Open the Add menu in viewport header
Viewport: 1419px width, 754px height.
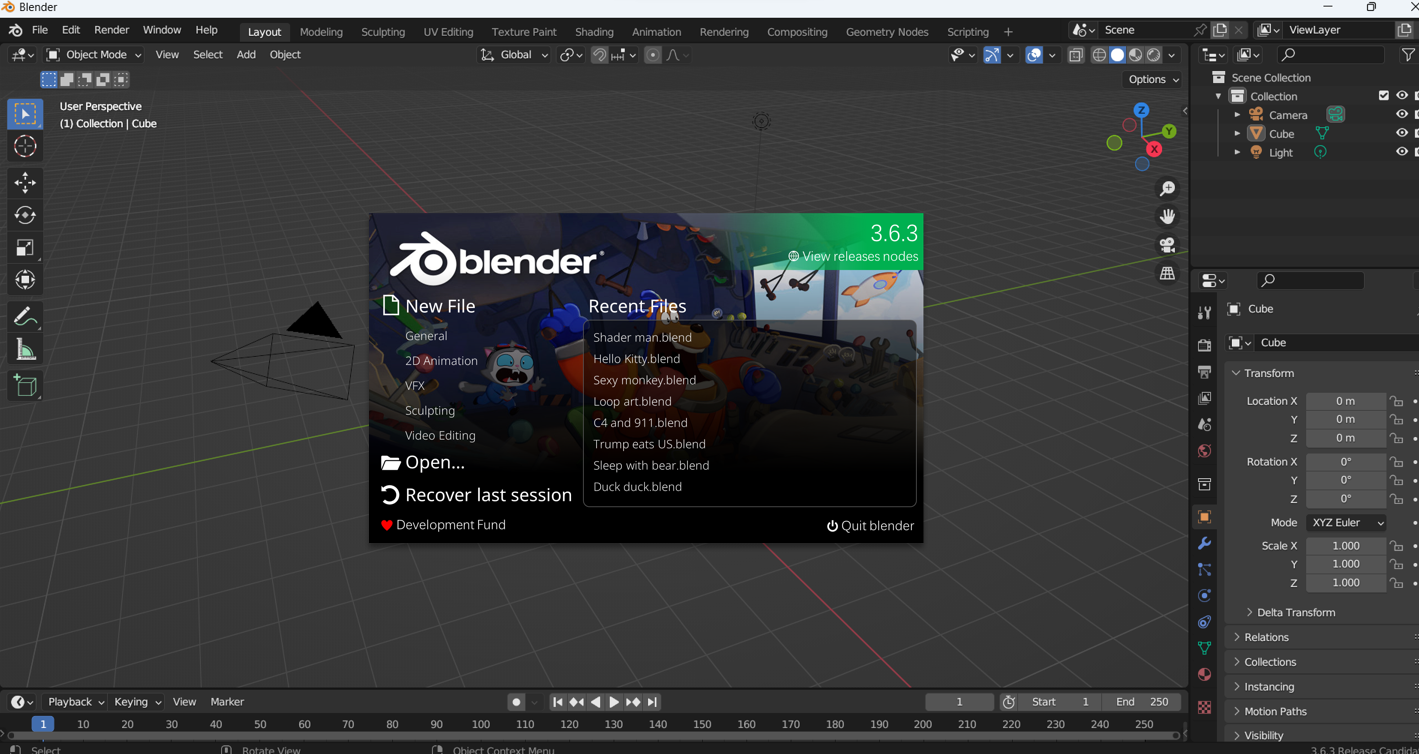point(246,55)
